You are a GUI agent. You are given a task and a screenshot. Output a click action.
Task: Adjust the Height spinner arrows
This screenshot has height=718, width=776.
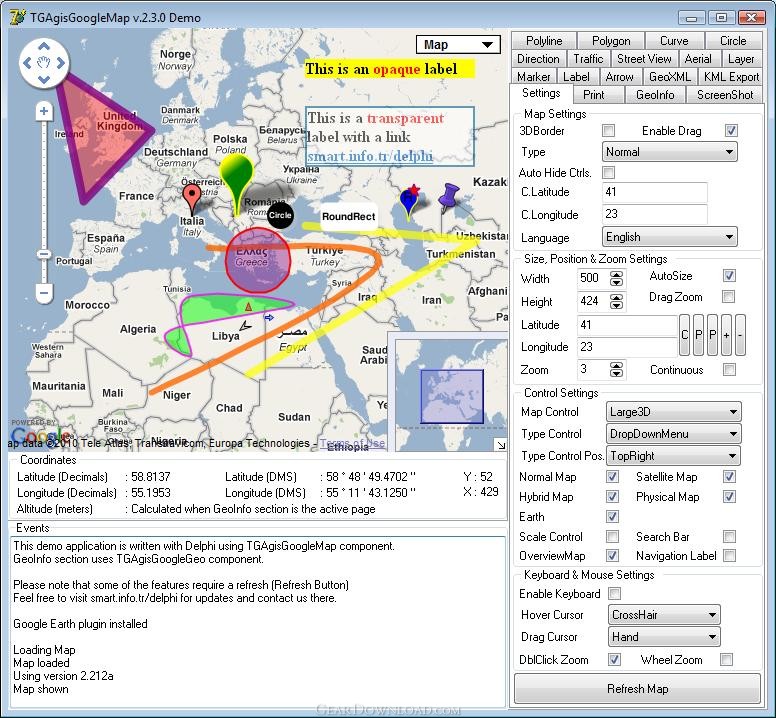pos(616,301)
